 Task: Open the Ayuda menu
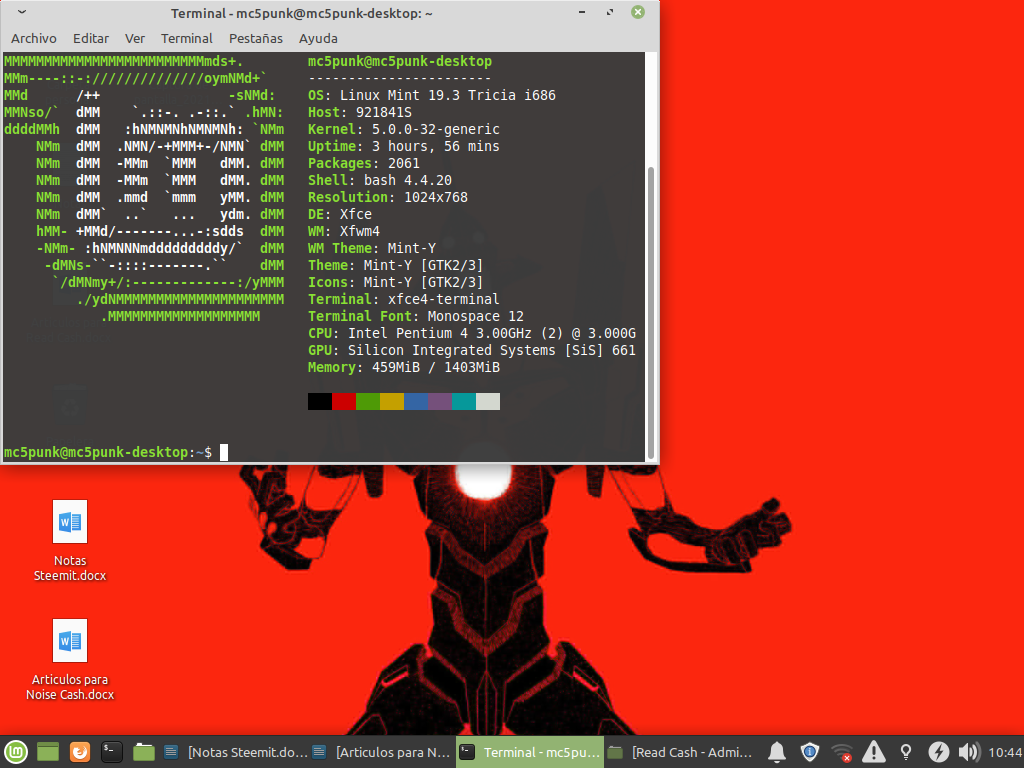click(318, 39)
